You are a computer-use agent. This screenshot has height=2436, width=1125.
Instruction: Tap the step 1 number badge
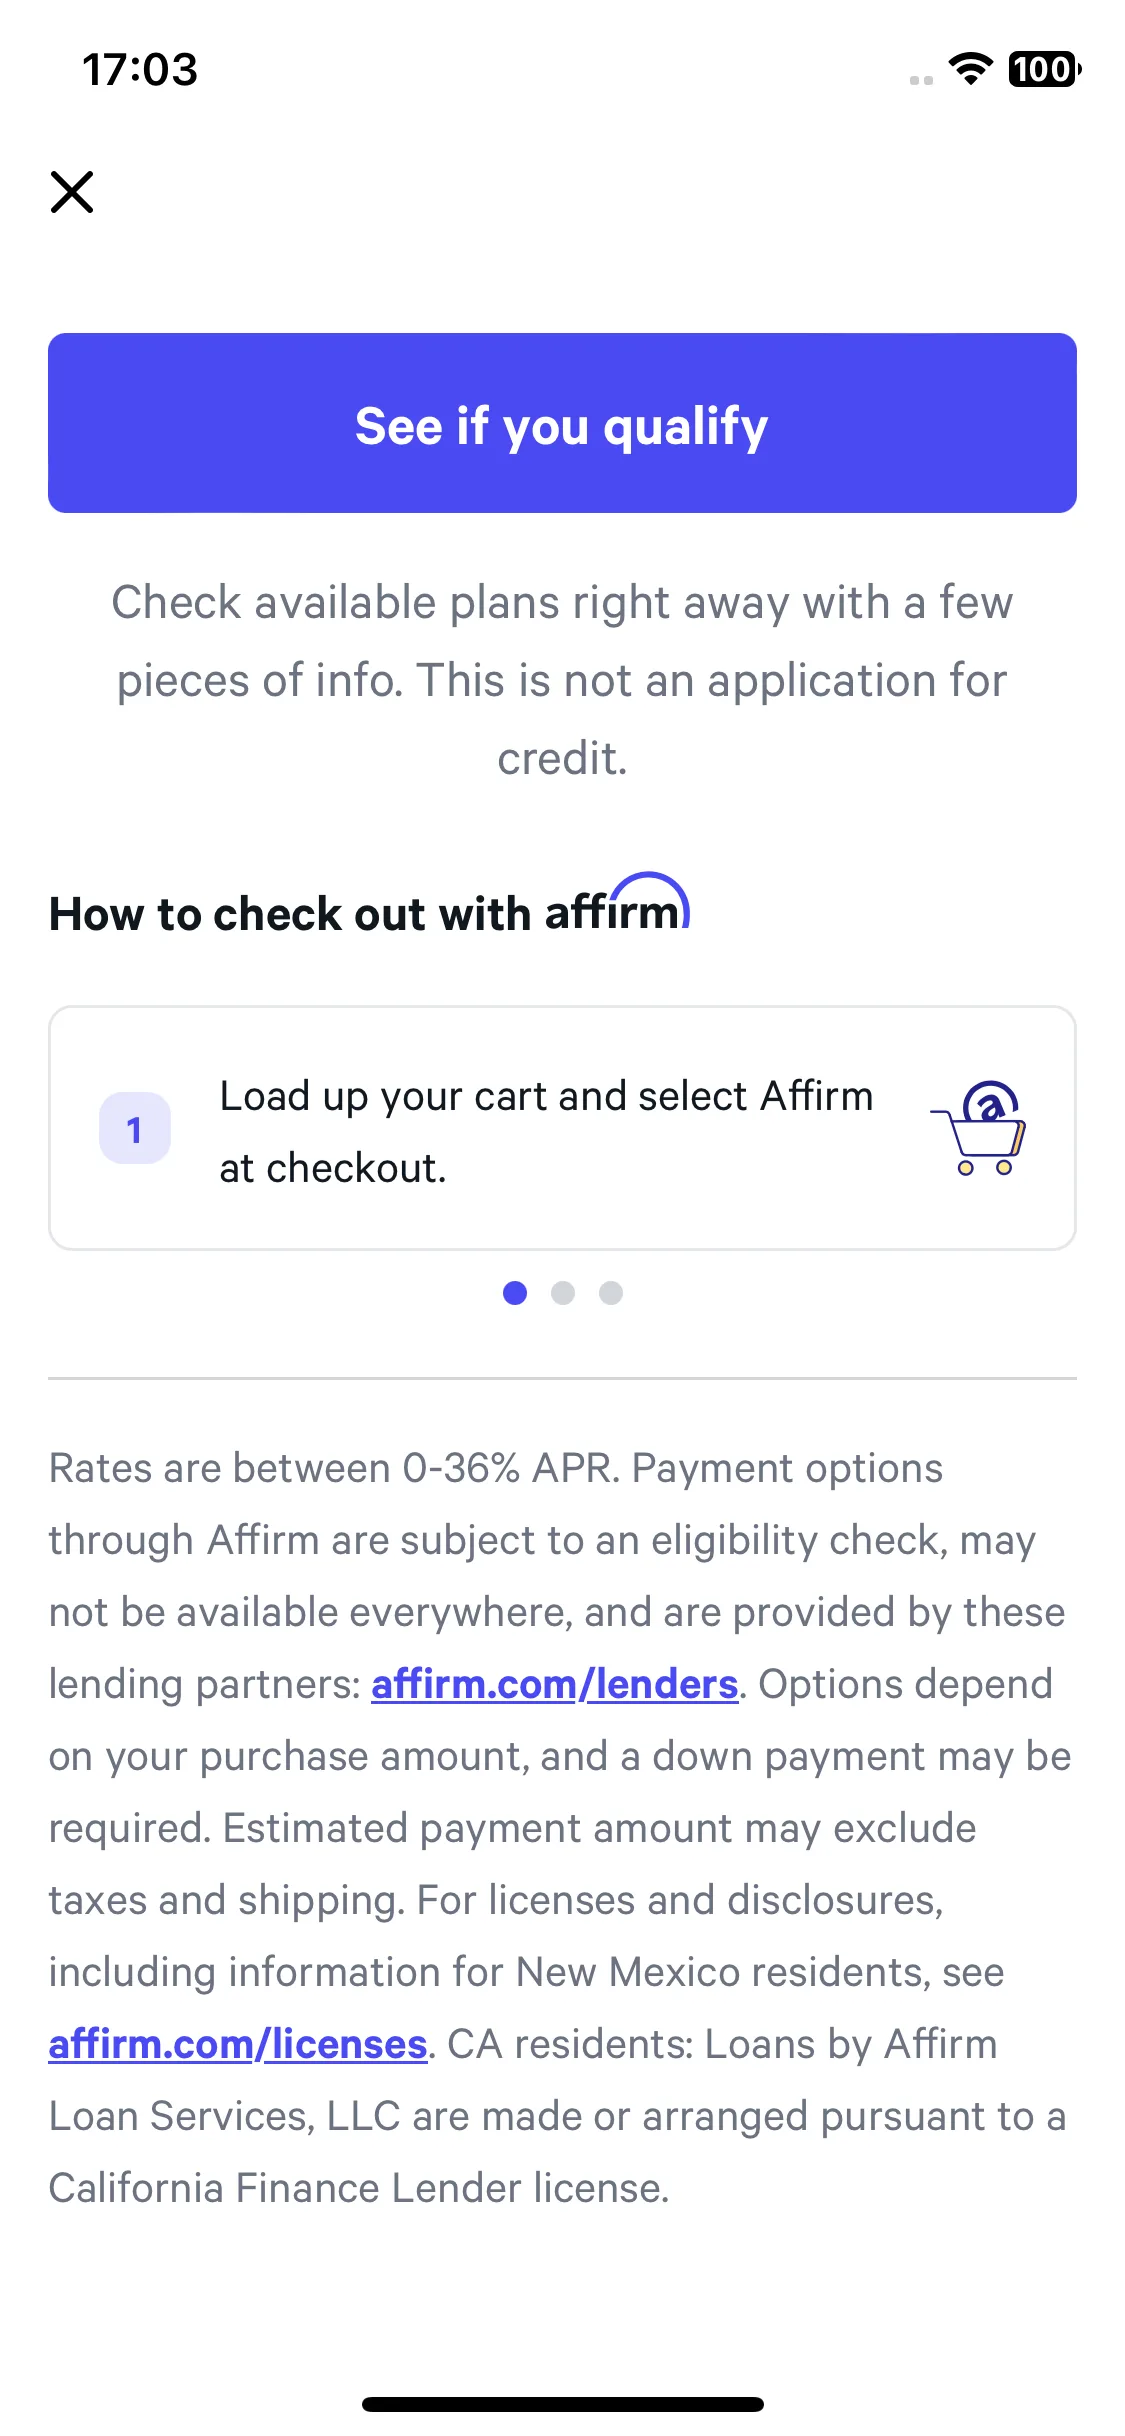point(135,1128)
